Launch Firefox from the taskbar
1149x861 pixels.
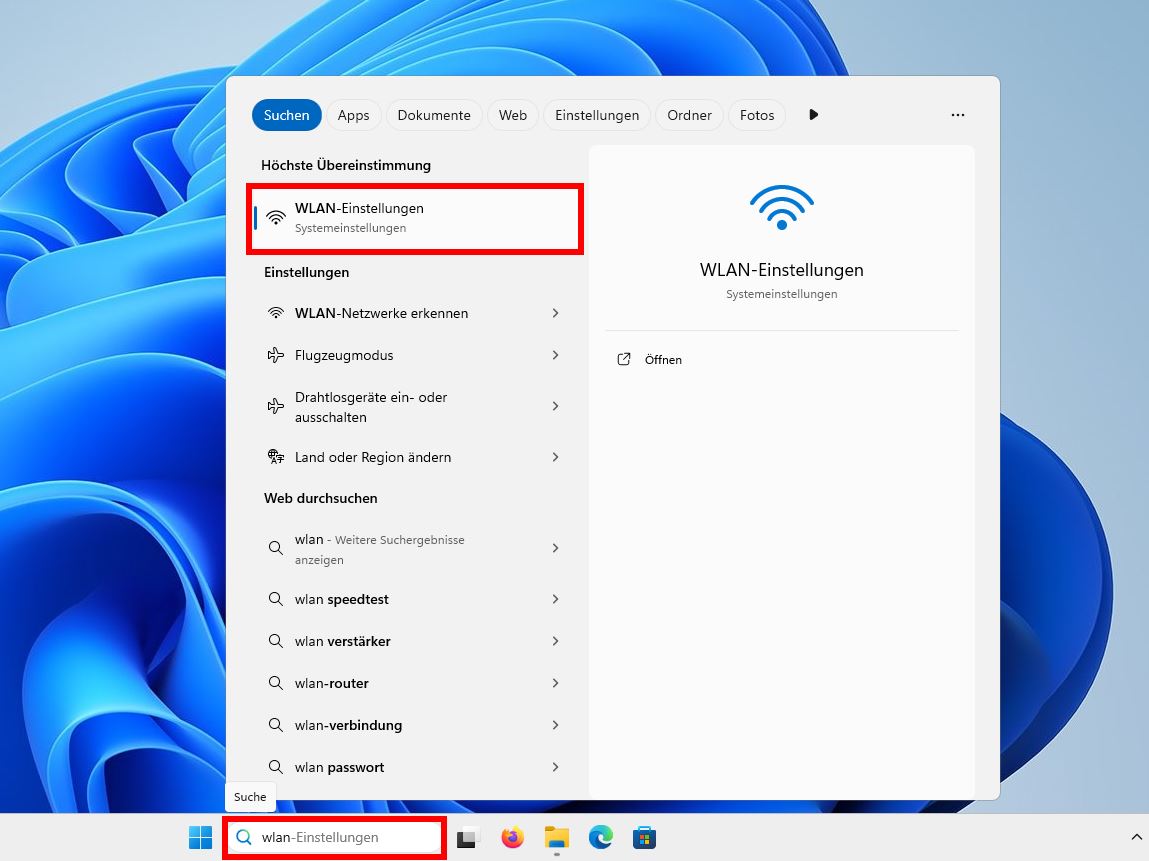(512, 838)
